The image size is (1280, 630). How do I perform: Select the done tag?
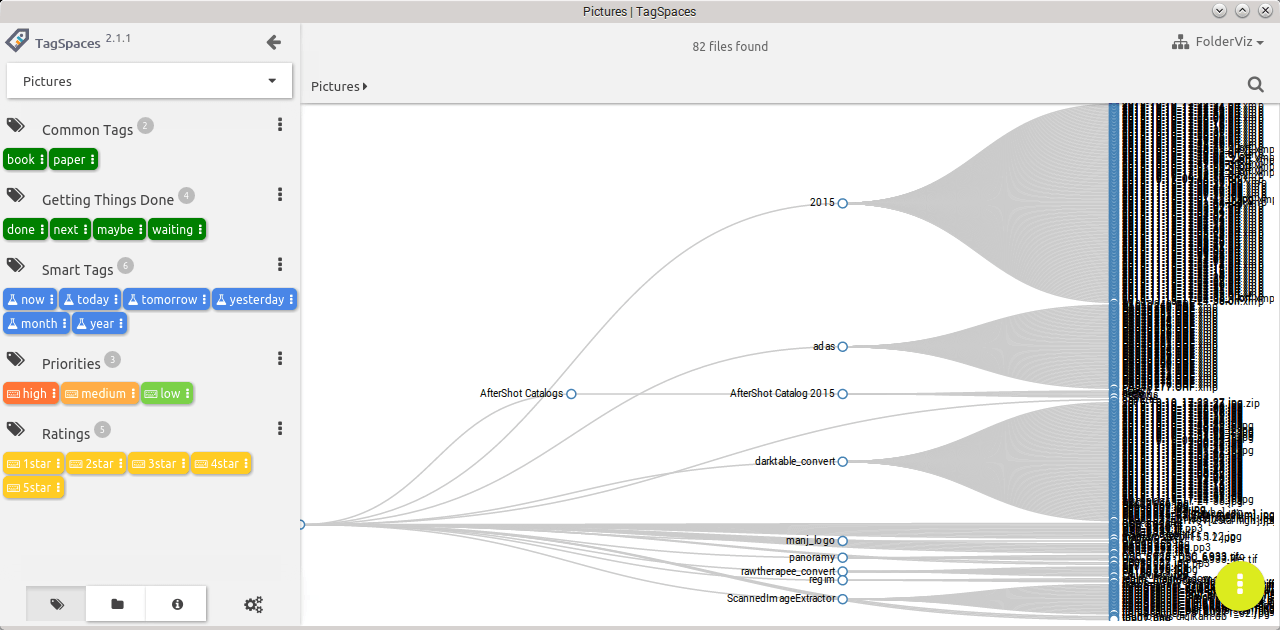(x=25, y=229)
